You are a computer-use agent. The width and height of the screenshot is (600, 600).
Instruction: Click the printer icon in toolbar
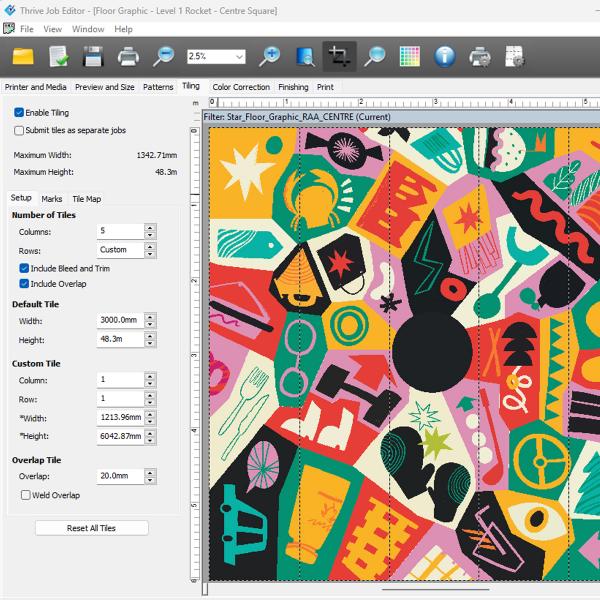[128, 56]
